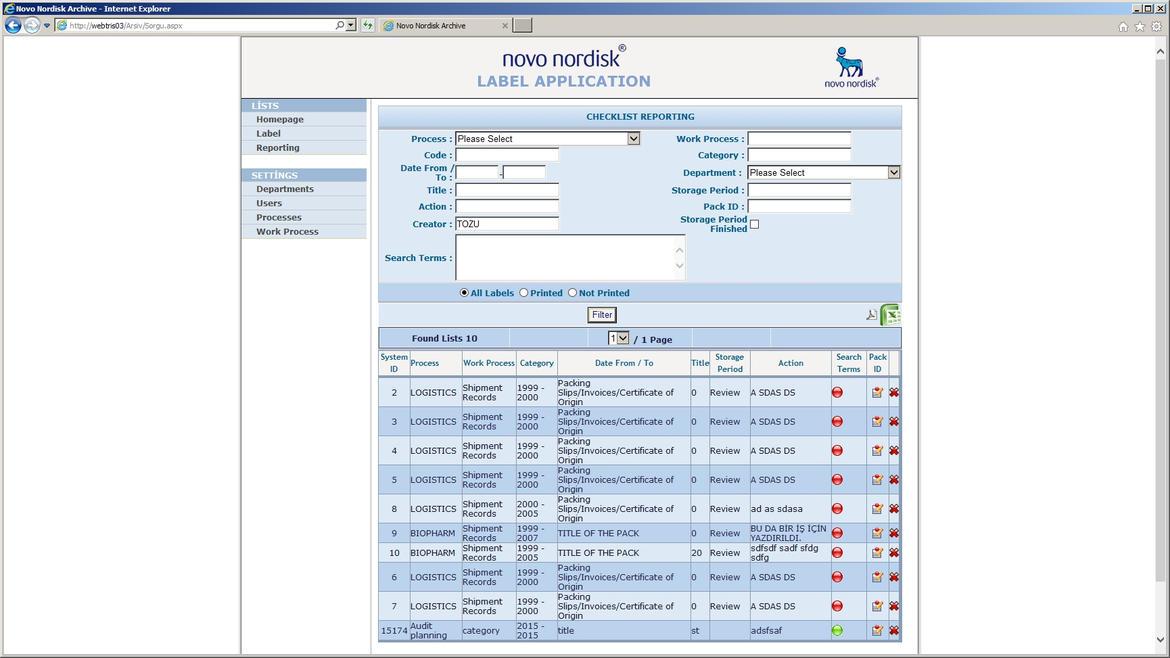This screenshot has width=1170, height=658.
Task: Delete the row with System ID 15174
Action: click(x=894, y=631)
